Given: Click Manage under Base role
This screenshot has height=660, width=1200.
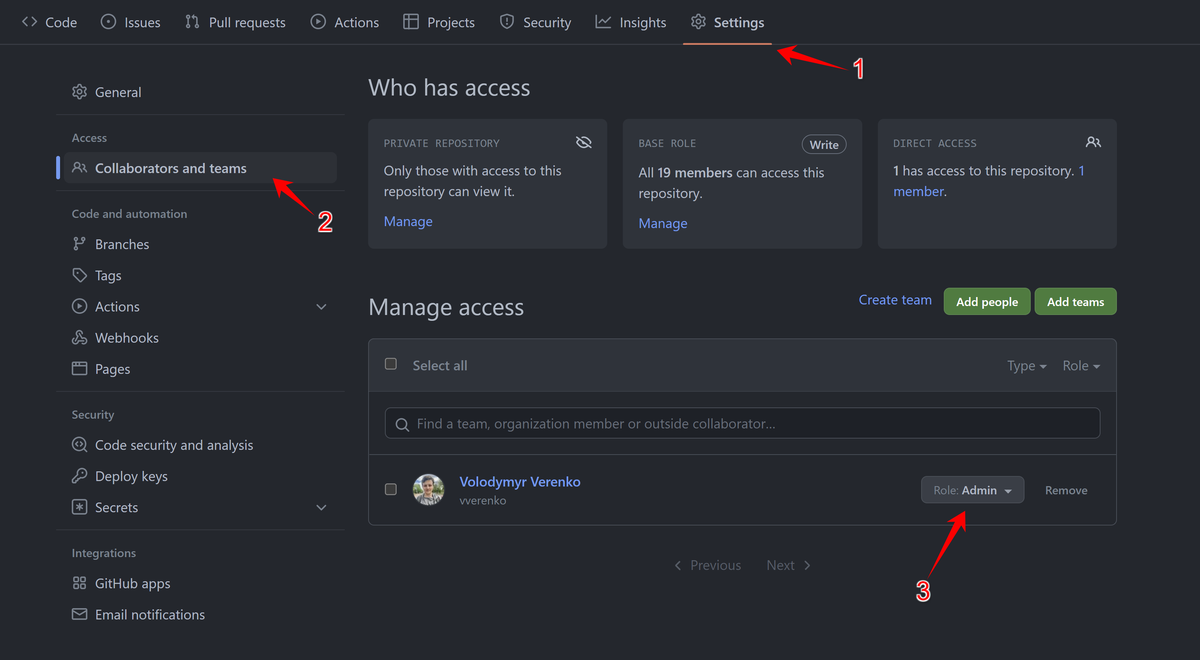Looking at the screenshot, I should 663,223.
